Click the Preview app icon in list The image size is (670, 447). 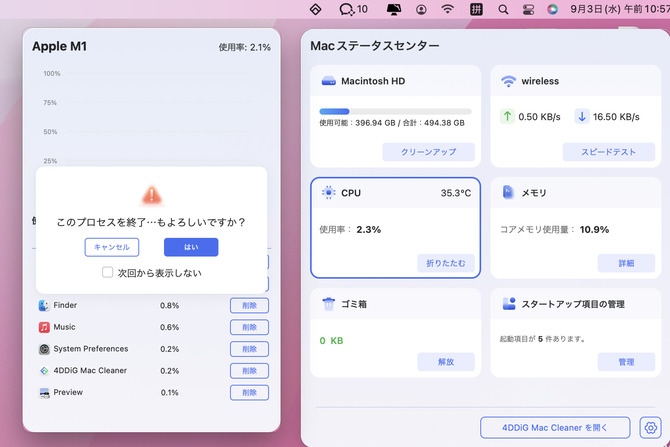44,393
